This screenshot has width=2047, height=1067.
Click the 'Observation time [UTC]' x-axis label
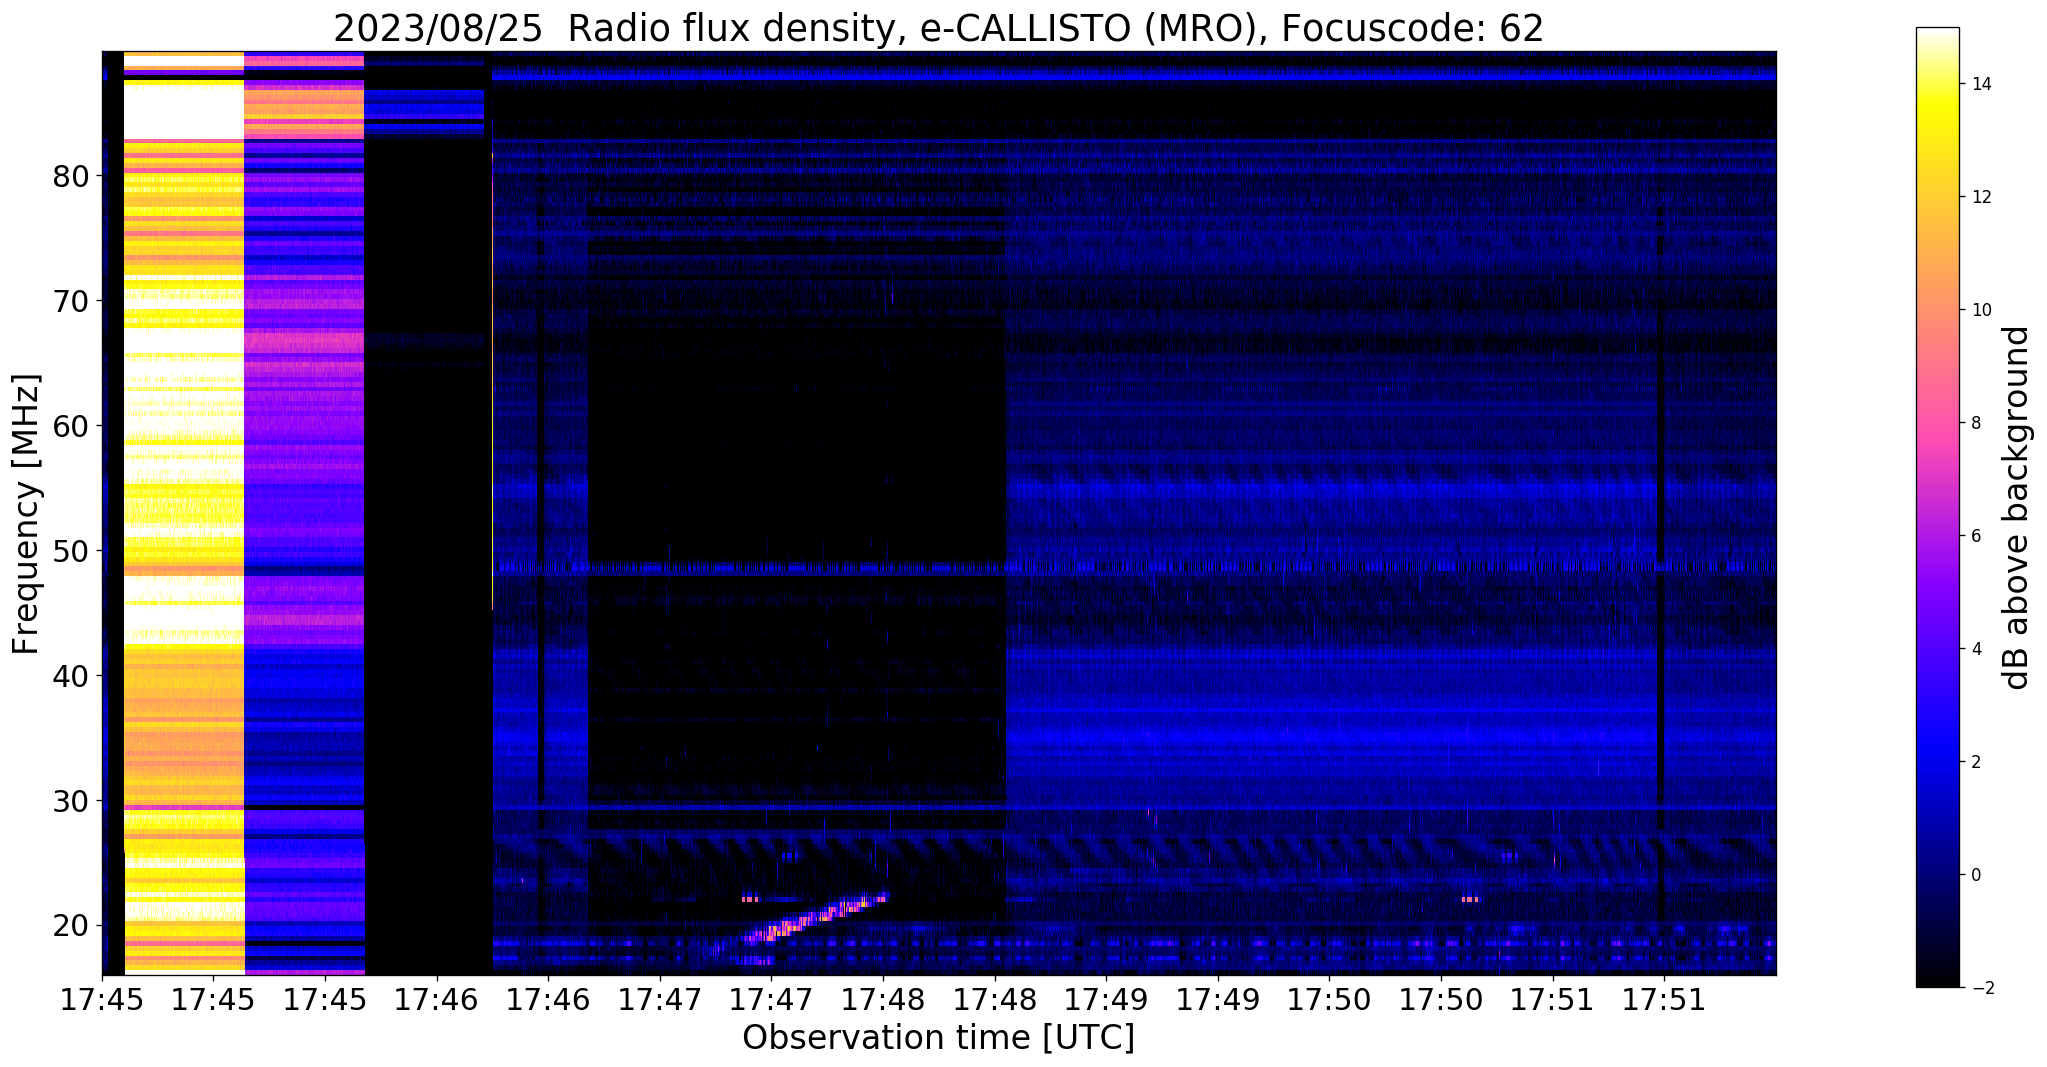point(938,1038)
